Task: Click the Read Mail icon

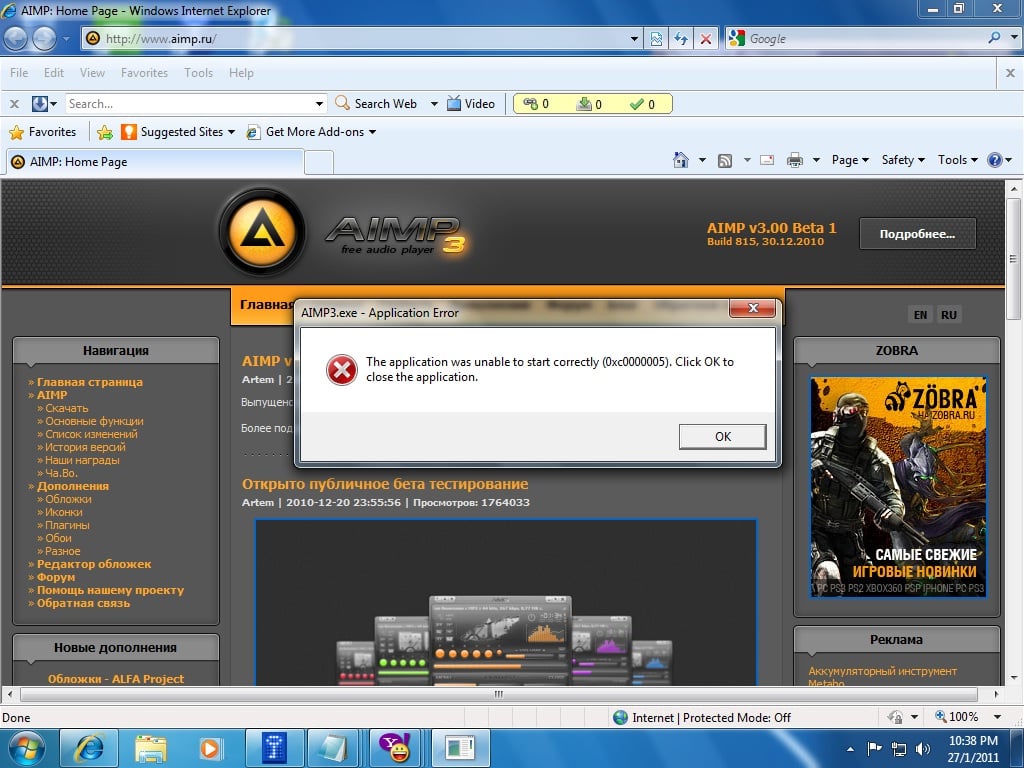Action: [x=767, y=160]
